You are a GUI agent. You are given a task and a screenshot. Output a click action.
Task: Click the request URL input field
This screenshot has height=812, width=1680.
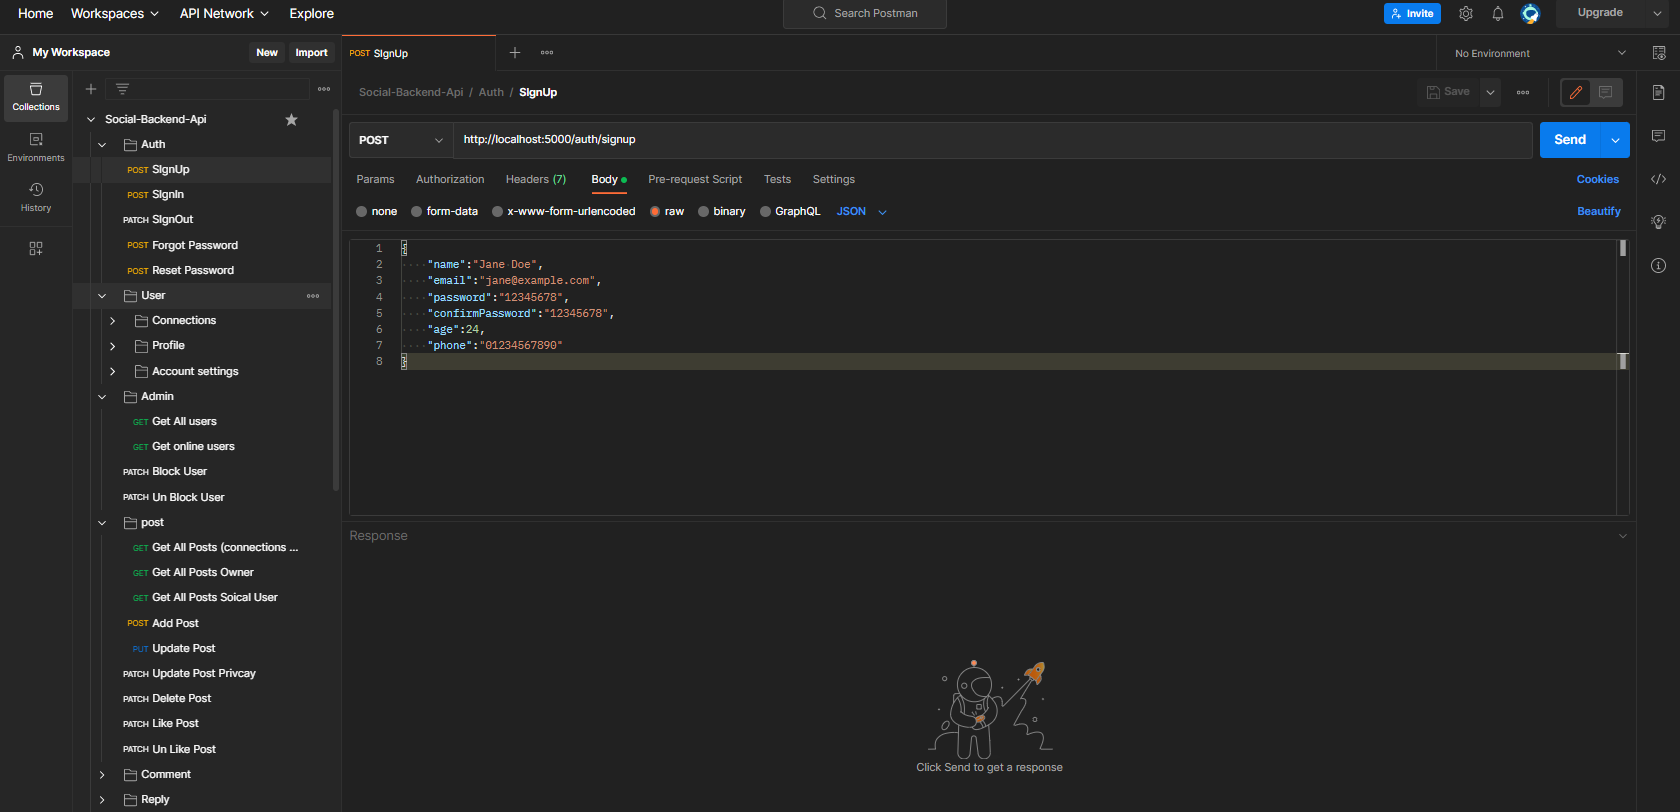pyautogui.click(x=993, y=140)
